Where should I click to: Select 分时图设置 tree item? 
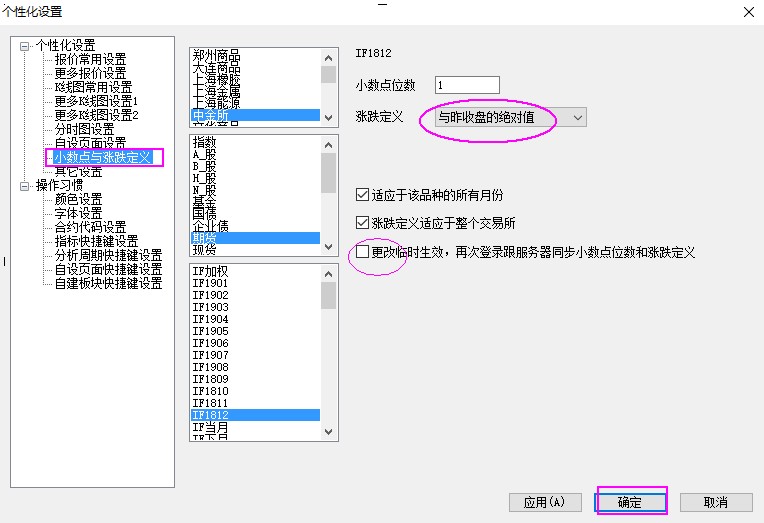click(x=84, y=129)
